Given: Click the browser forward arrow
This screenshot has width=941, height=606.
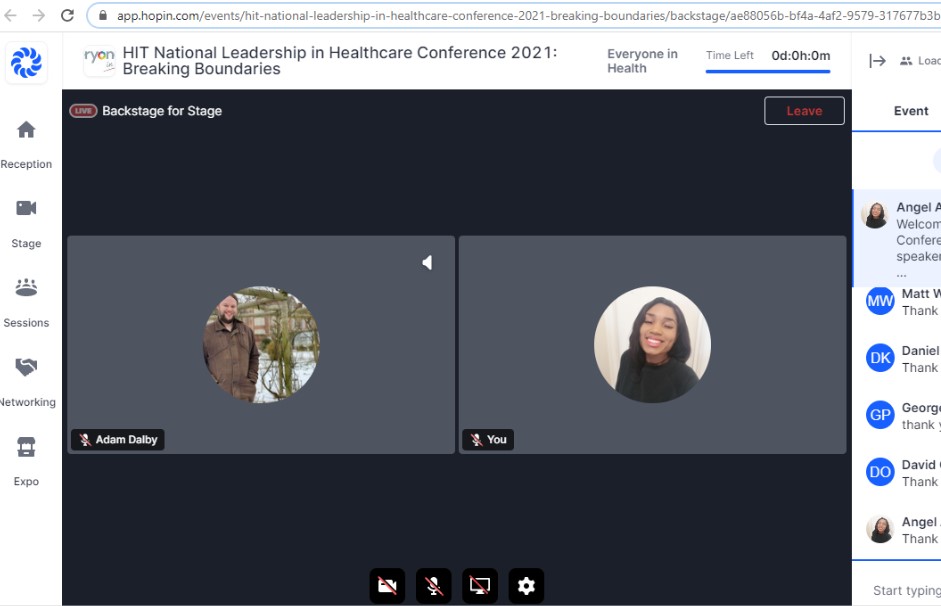Looking at the screenshot, I should pyautogui.click(x=38, y=15).
